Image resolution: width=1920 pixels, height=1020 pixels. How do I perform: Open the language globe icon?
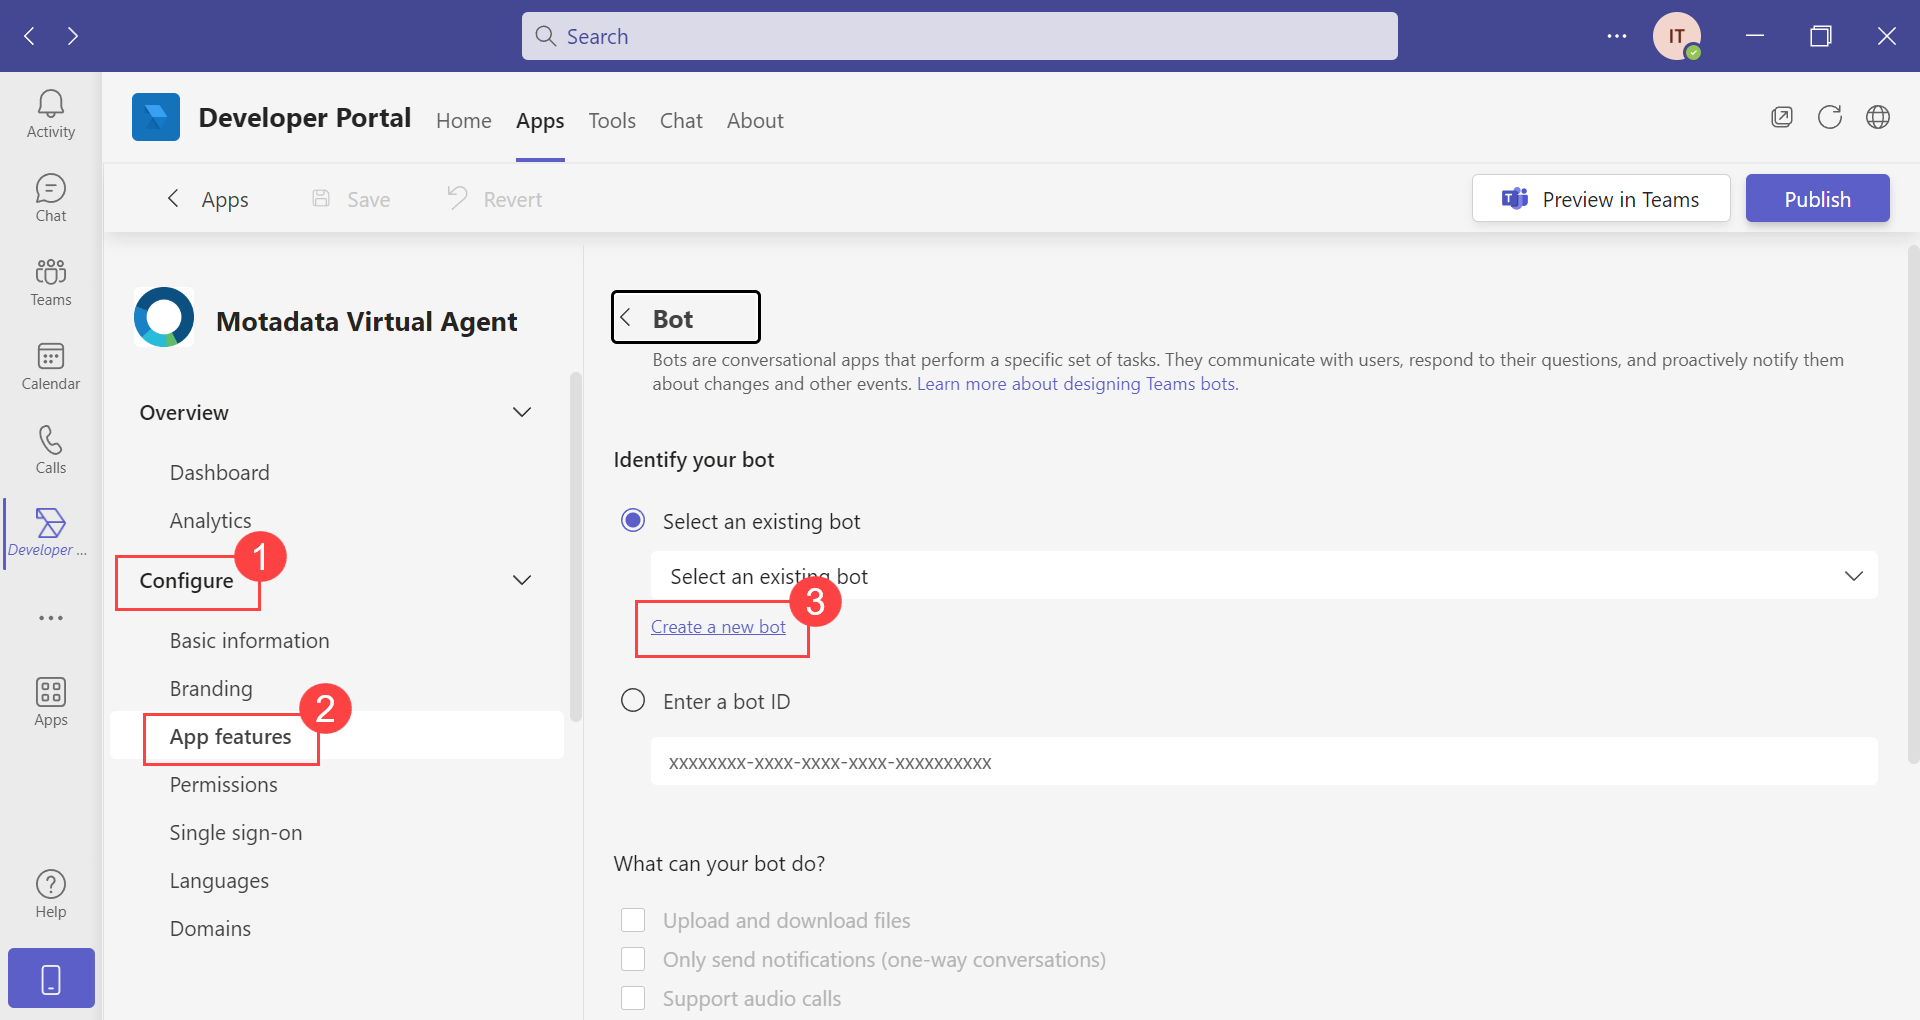click(x=1878, y=117)
